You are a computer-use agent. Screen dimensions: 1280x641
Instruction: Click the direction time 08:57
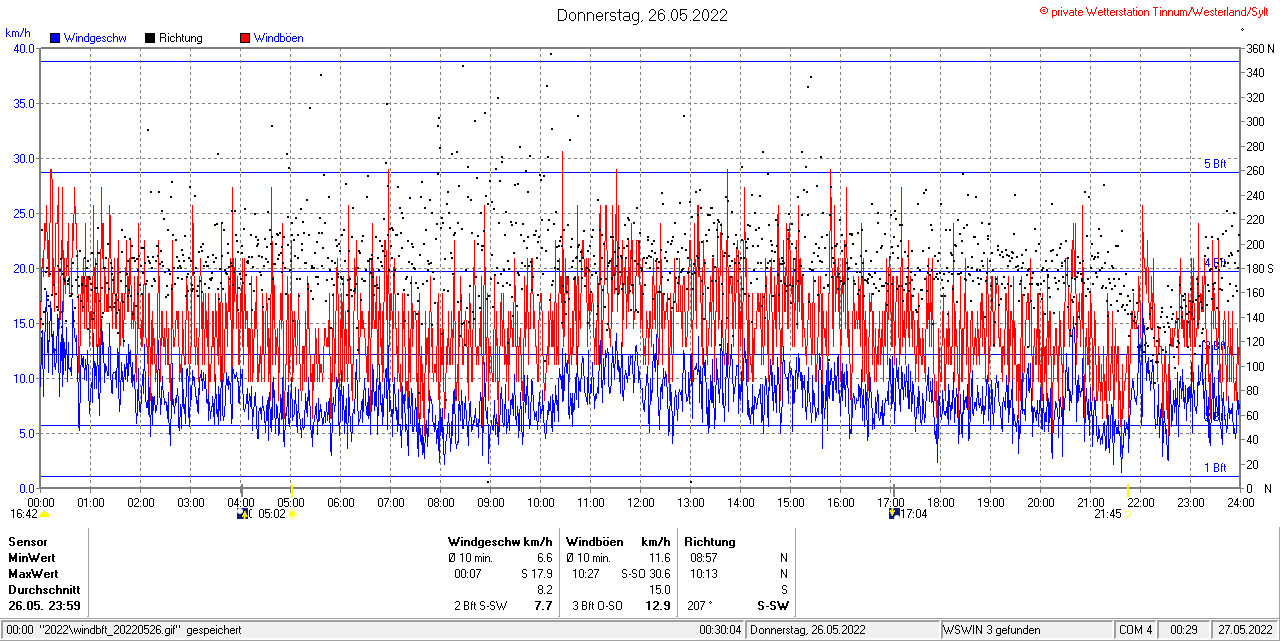tap(704, 557)
